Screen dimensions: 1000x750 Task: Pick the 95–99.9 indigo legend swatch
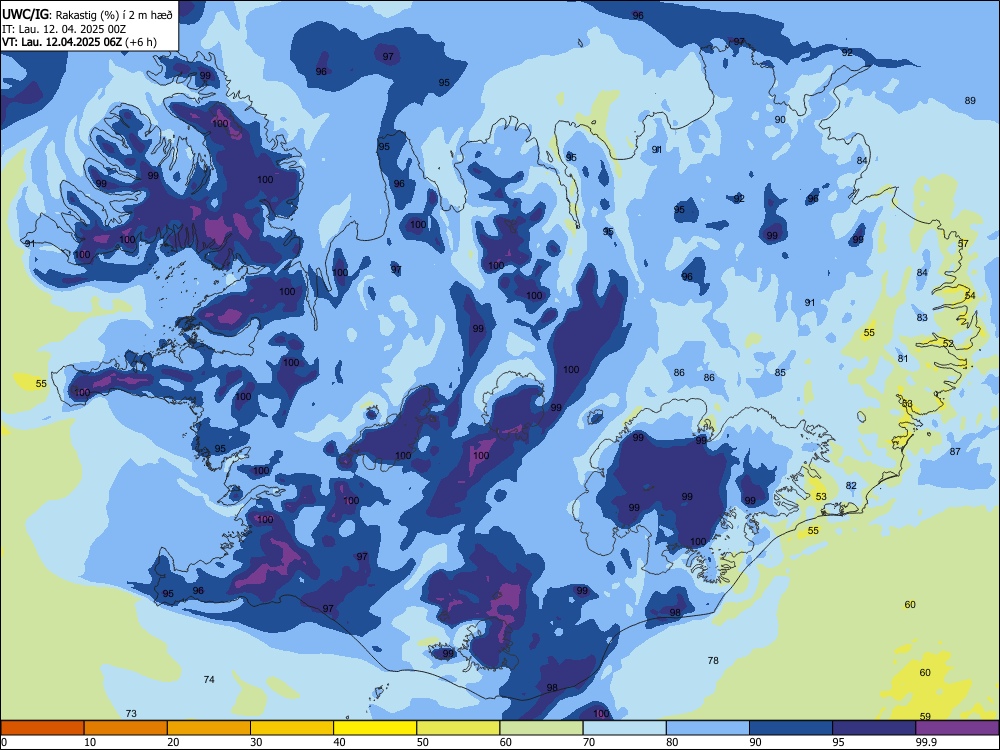click(874, 728)
